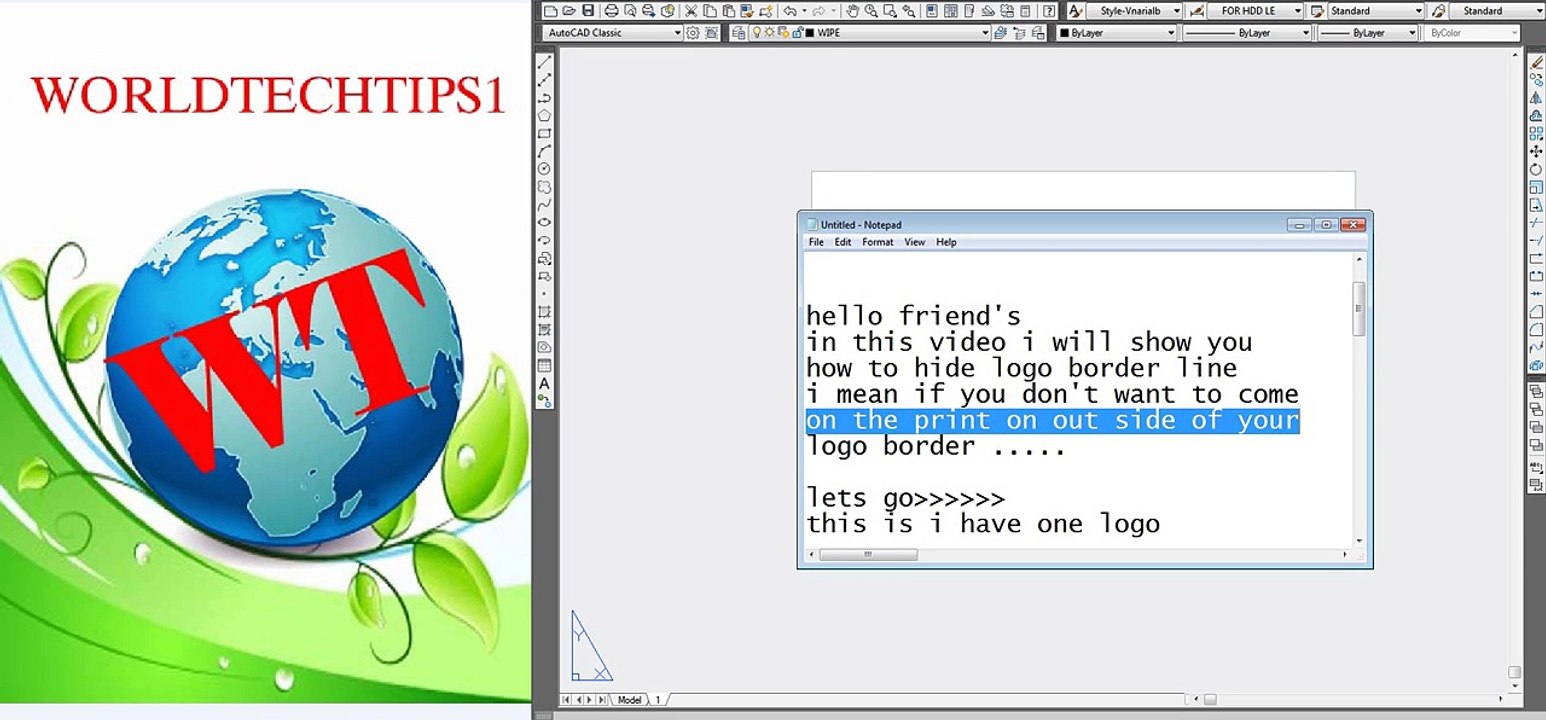Select the Spline draw tool

point(545,205)
